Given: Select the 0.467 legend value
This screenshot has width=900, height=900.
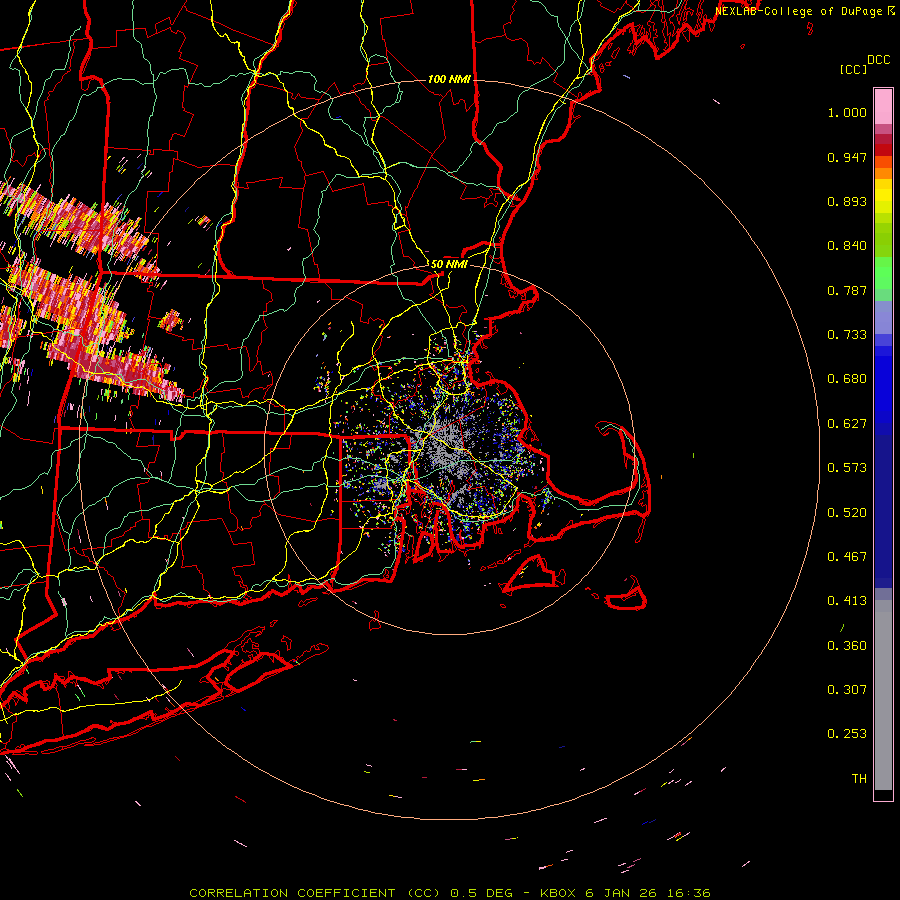Looking at the screenshot, I should coord(847,557).
